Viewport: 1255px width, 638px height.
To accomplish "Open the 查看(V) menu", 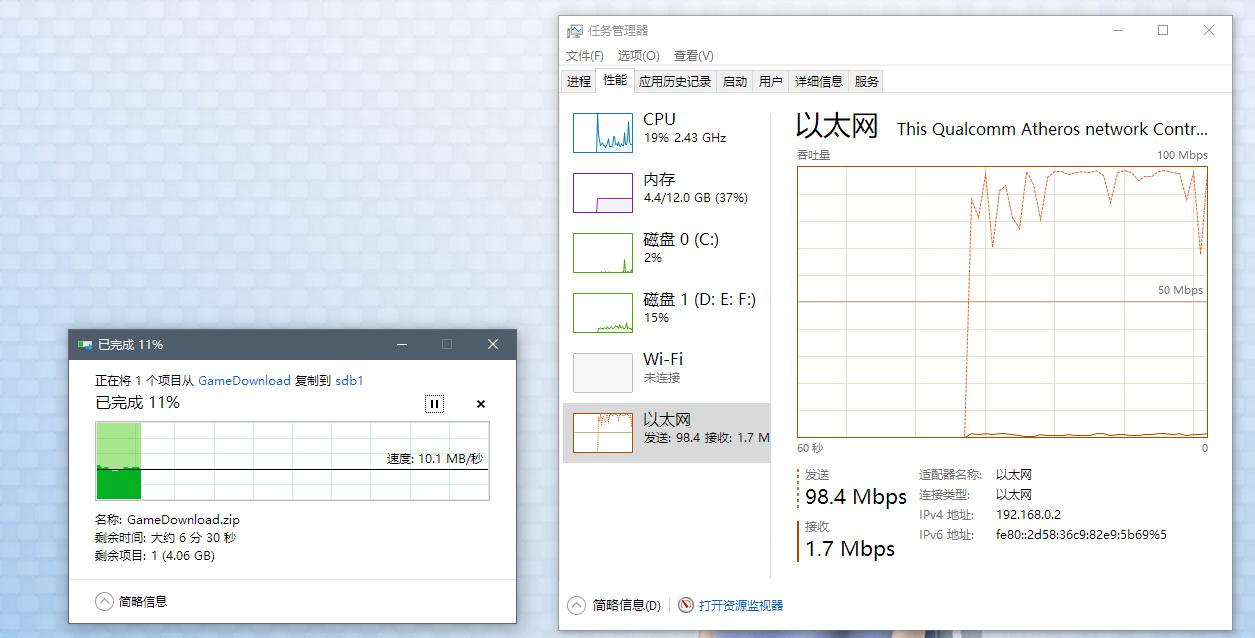I will pos(692,55).
